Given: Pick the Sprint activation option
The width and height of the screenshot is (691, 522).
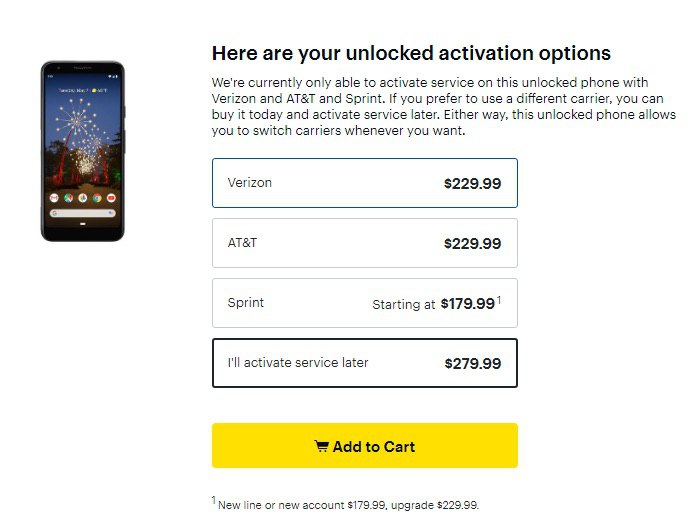Looking at the screenshot, I should pos(364,303).
